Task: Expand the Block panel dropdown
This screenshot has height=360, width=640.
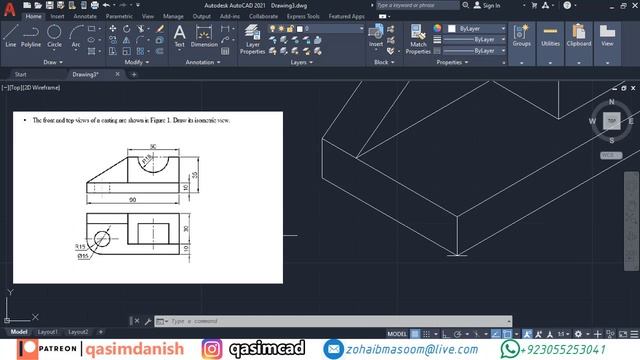Action: coord(384,62)
